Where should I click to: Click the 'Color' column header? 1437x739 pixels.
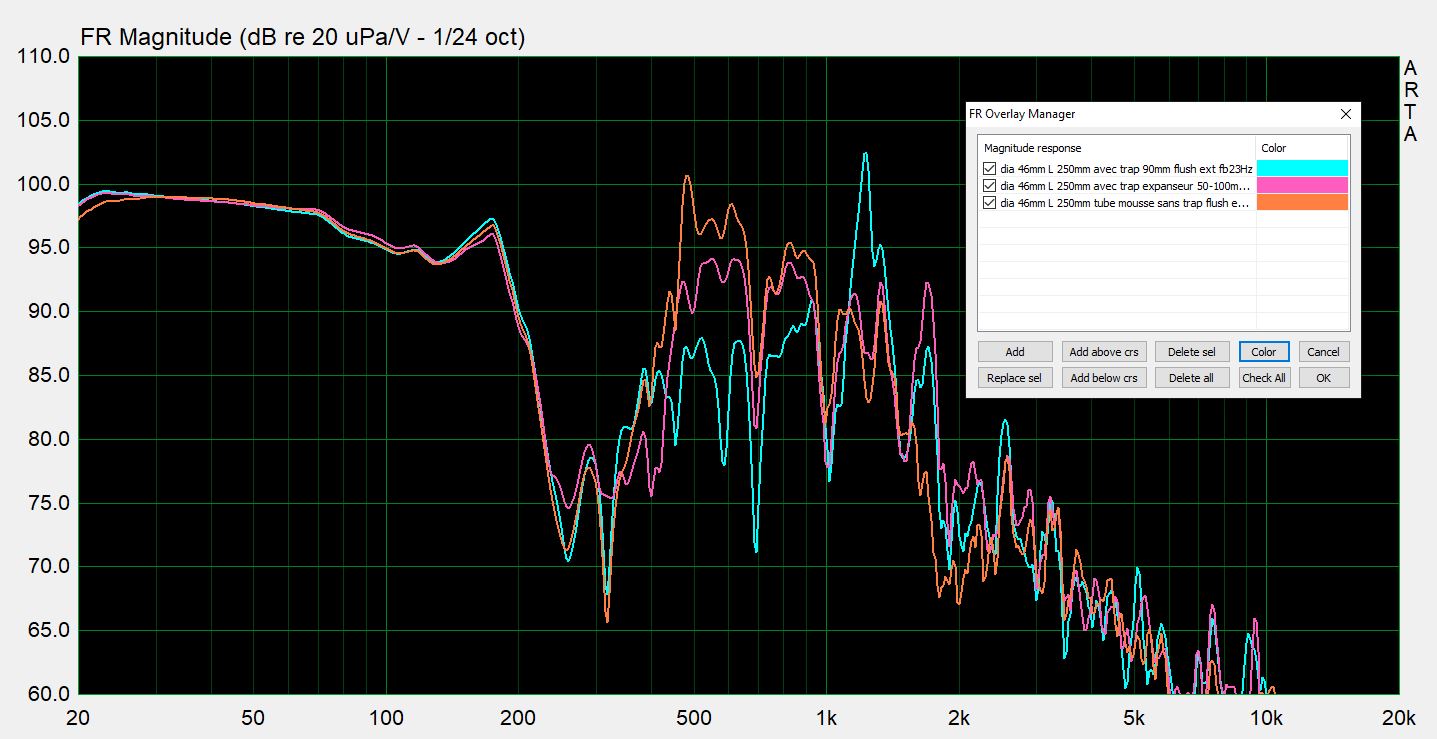click(1302, 148)
